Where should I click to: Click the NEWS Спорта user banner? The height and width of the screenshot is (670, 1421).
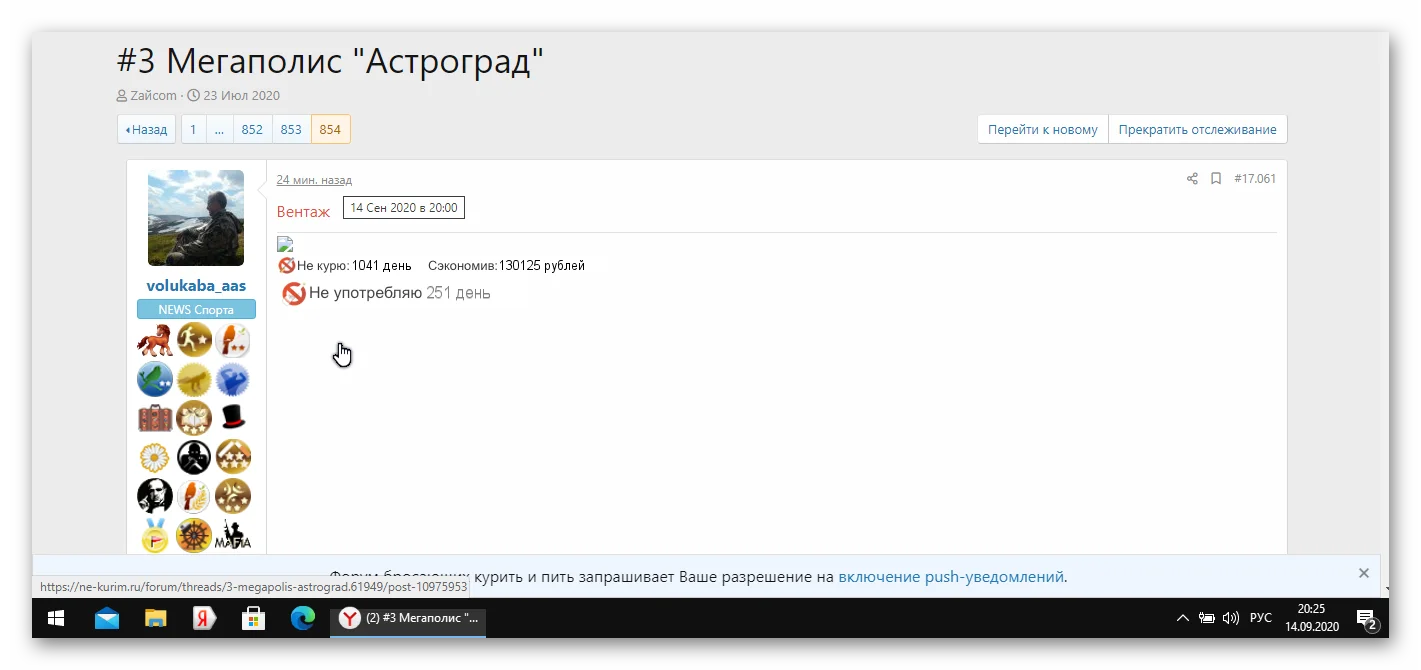coord(196,310)
